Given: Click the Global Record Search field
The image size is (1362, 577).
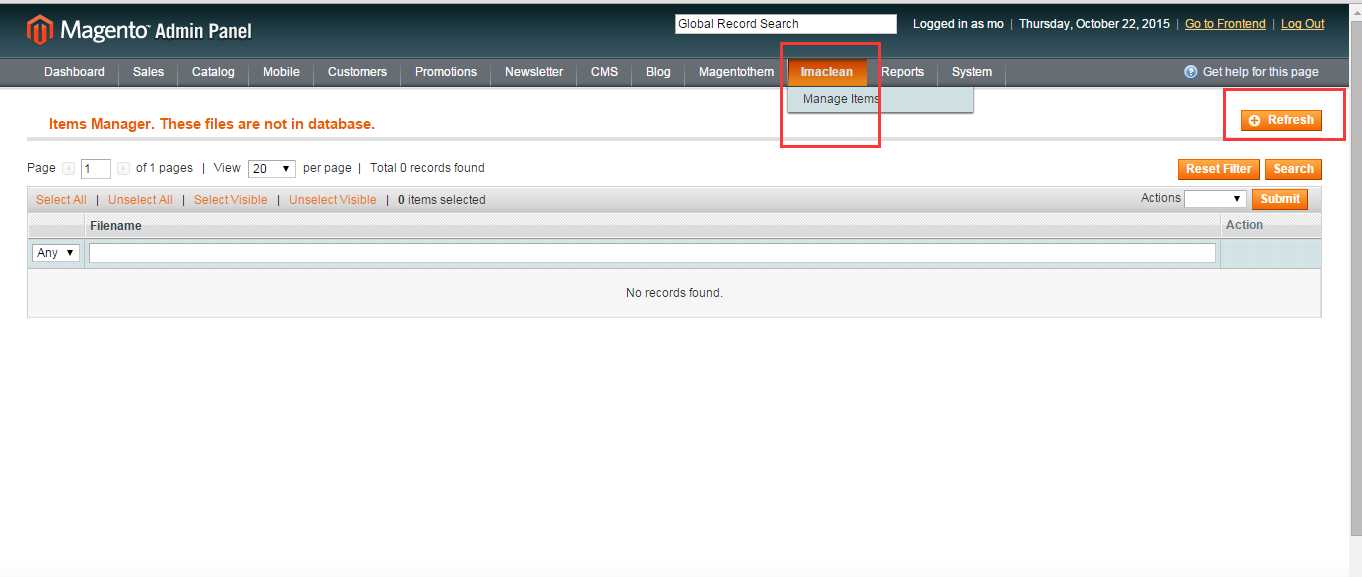Looking at the screenshot, I should [786, 24].
